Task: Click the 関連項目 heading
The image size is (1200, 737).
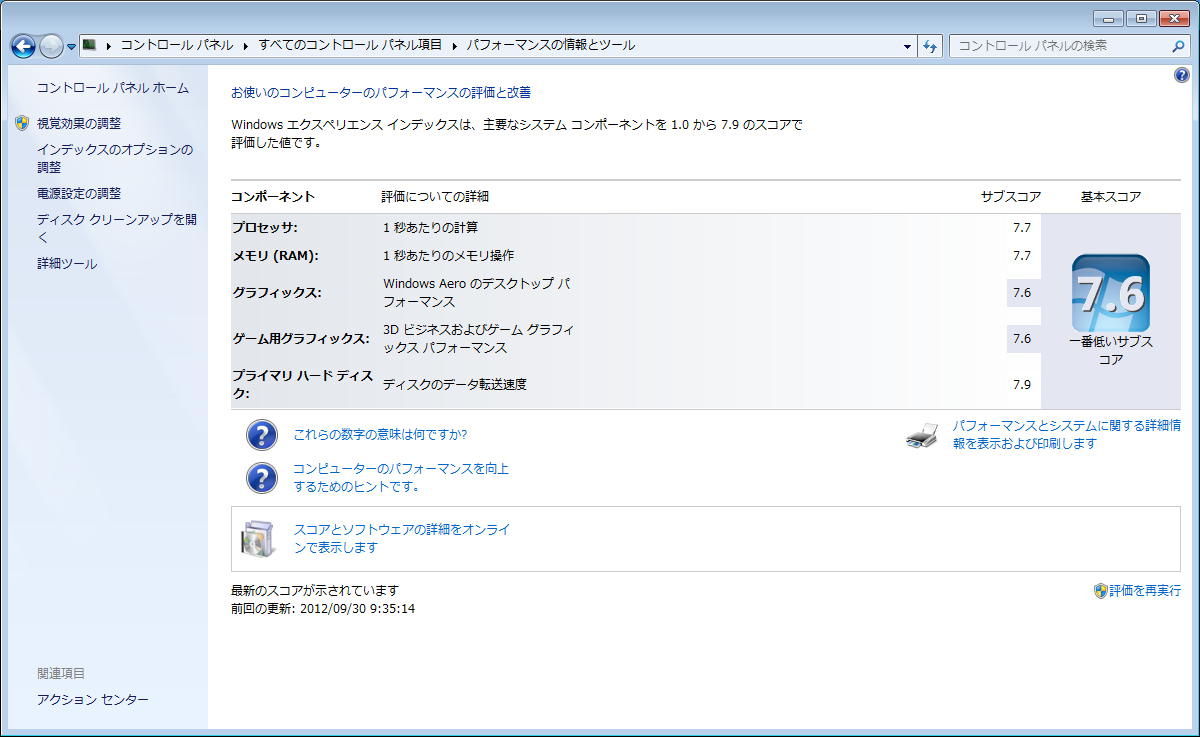Action: [x=61, y=673]
